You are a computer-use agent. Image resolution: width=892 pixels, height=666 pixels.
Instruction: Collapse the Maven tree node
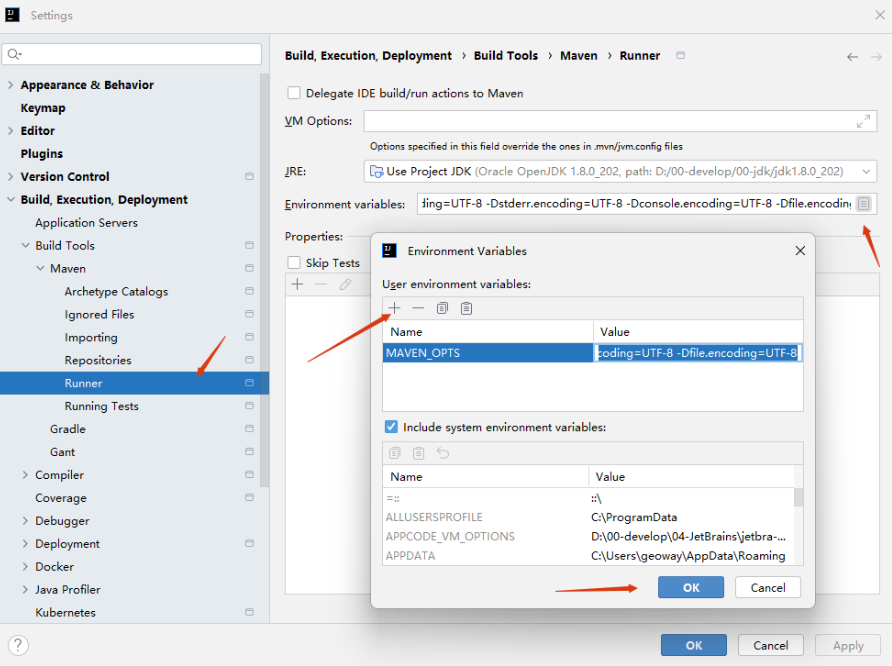40,268
